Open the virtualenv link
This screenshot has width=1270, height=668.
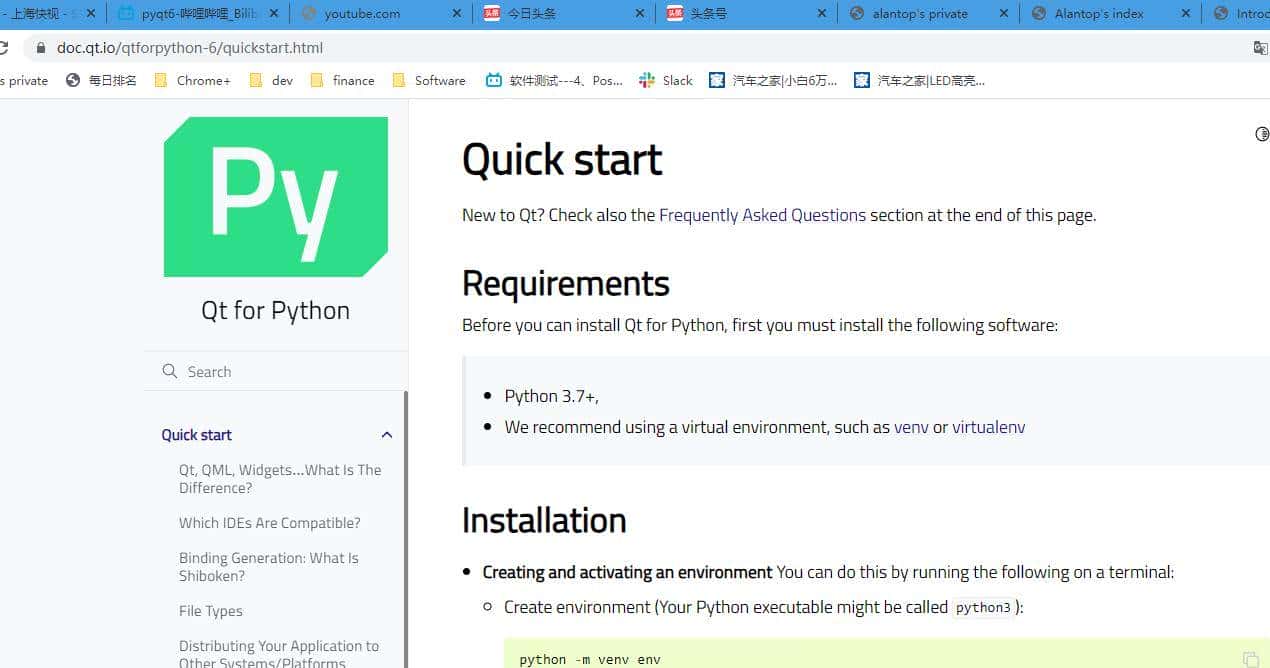[988, 427]
